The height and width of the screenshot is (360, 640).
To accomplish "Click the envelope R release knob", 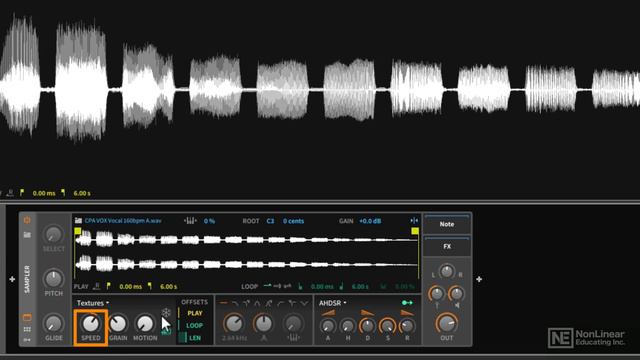I will pos(407,326).
